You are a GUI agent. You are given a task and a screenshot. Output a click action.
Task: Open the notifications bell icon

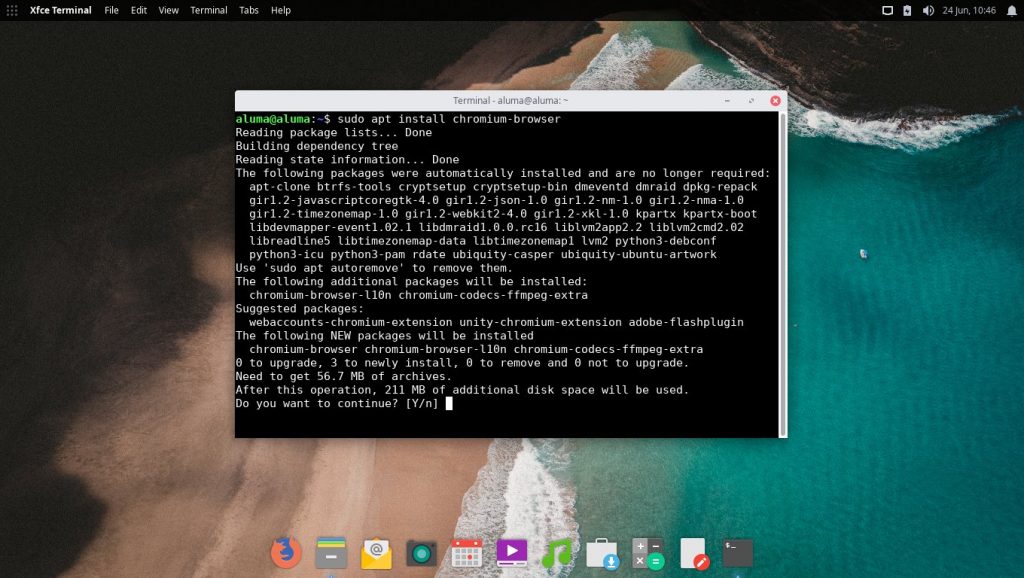pos(1012,10)
